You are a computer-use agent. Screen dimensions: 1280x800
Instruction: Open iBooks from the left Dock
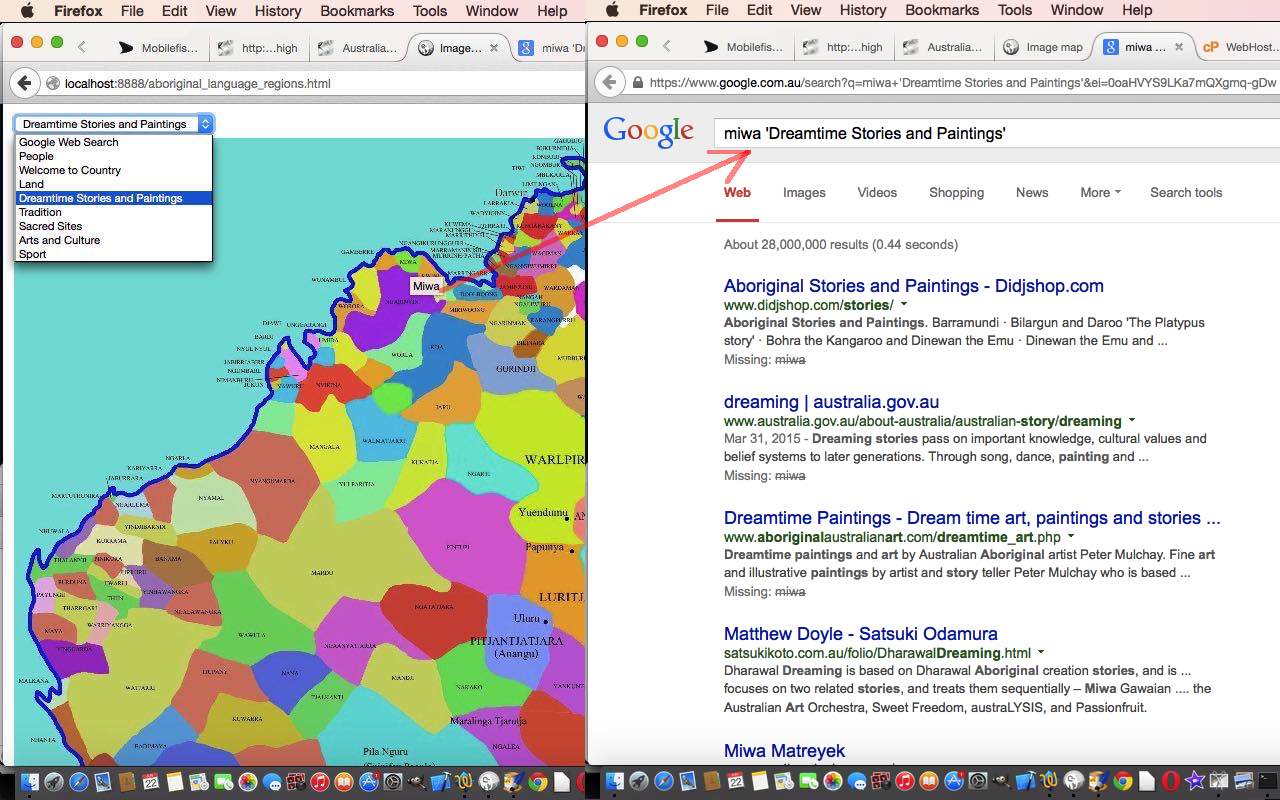click(x=344, y=782)
